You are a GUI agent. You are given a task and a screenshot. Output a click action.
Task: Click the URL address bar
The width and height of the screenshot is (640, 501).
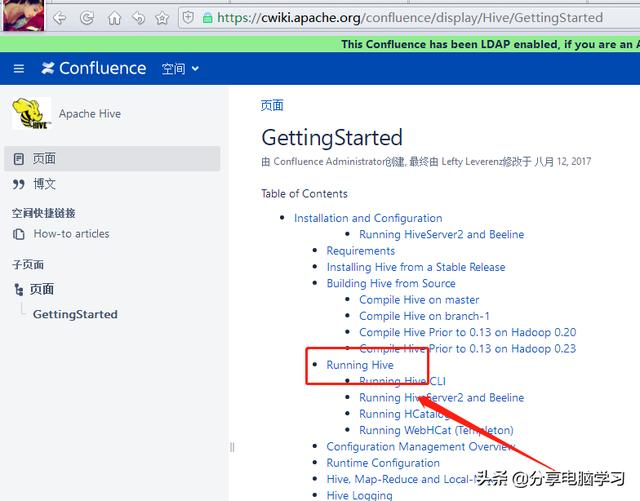click(x=409, y=18)
